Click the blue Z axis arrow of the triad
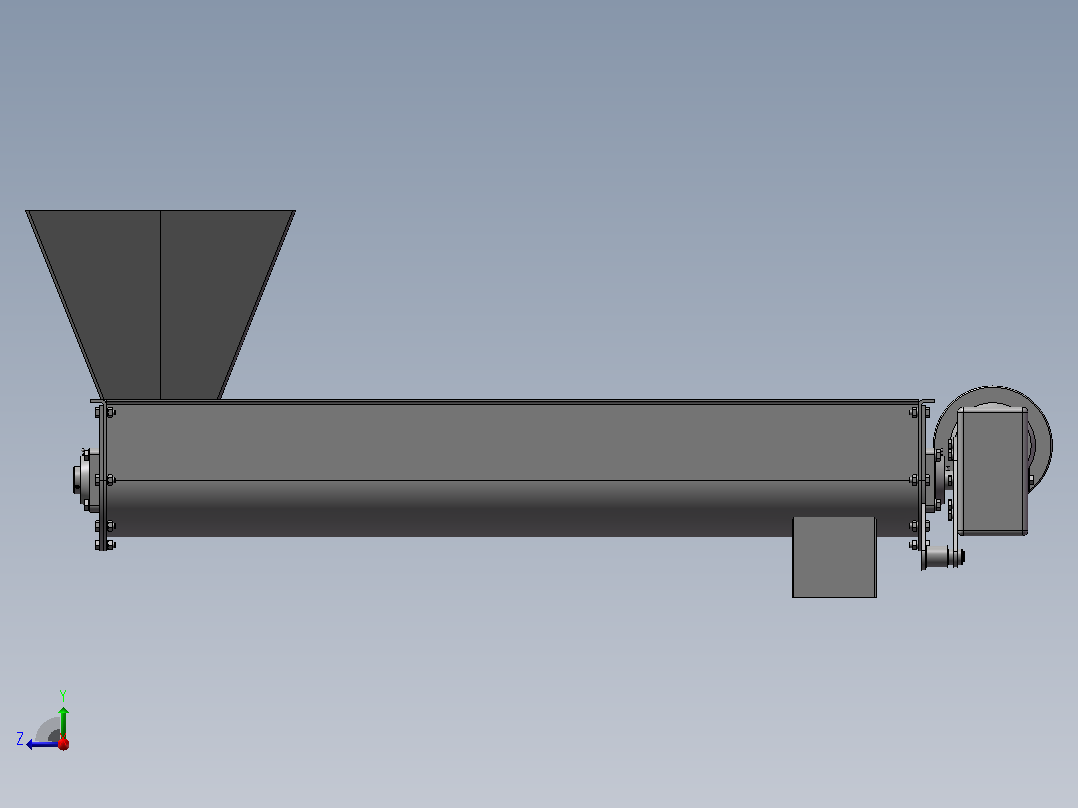The width and height of the screenshot is (1078, 808). point(41,744)
